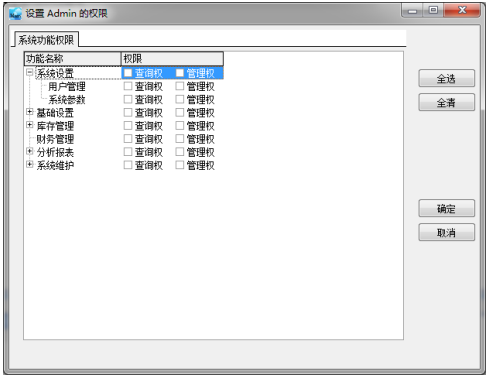
Task: Cancel with the 取消 button
Action: (446, 232)
